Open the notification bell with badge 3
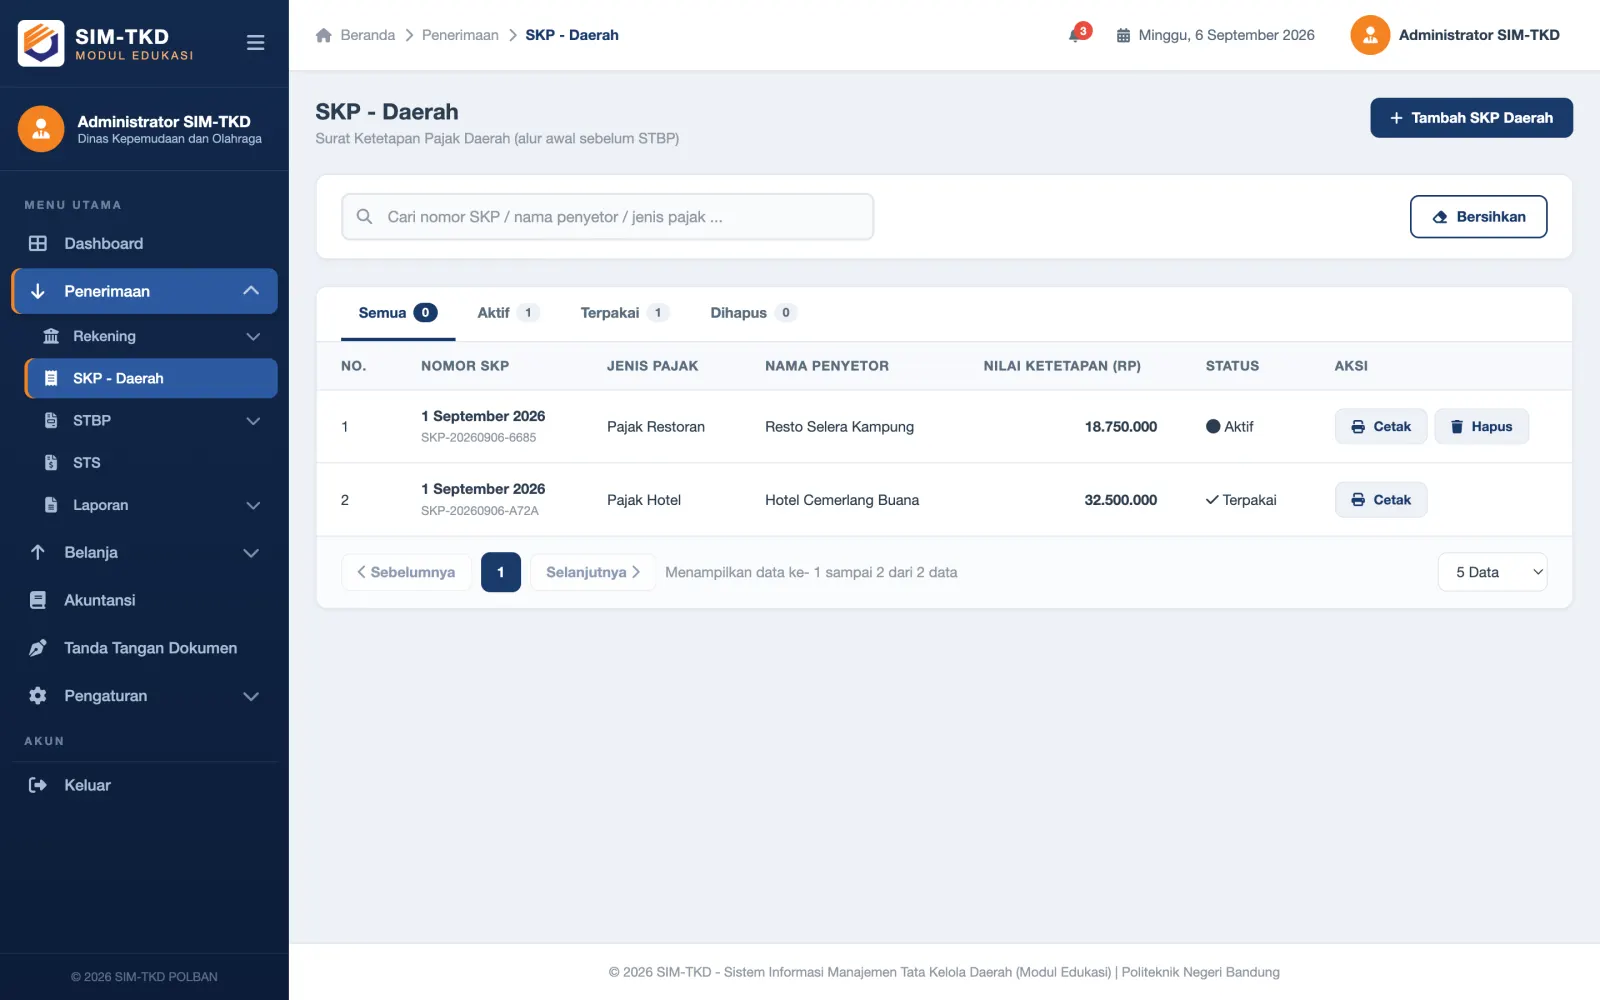 1078,34
